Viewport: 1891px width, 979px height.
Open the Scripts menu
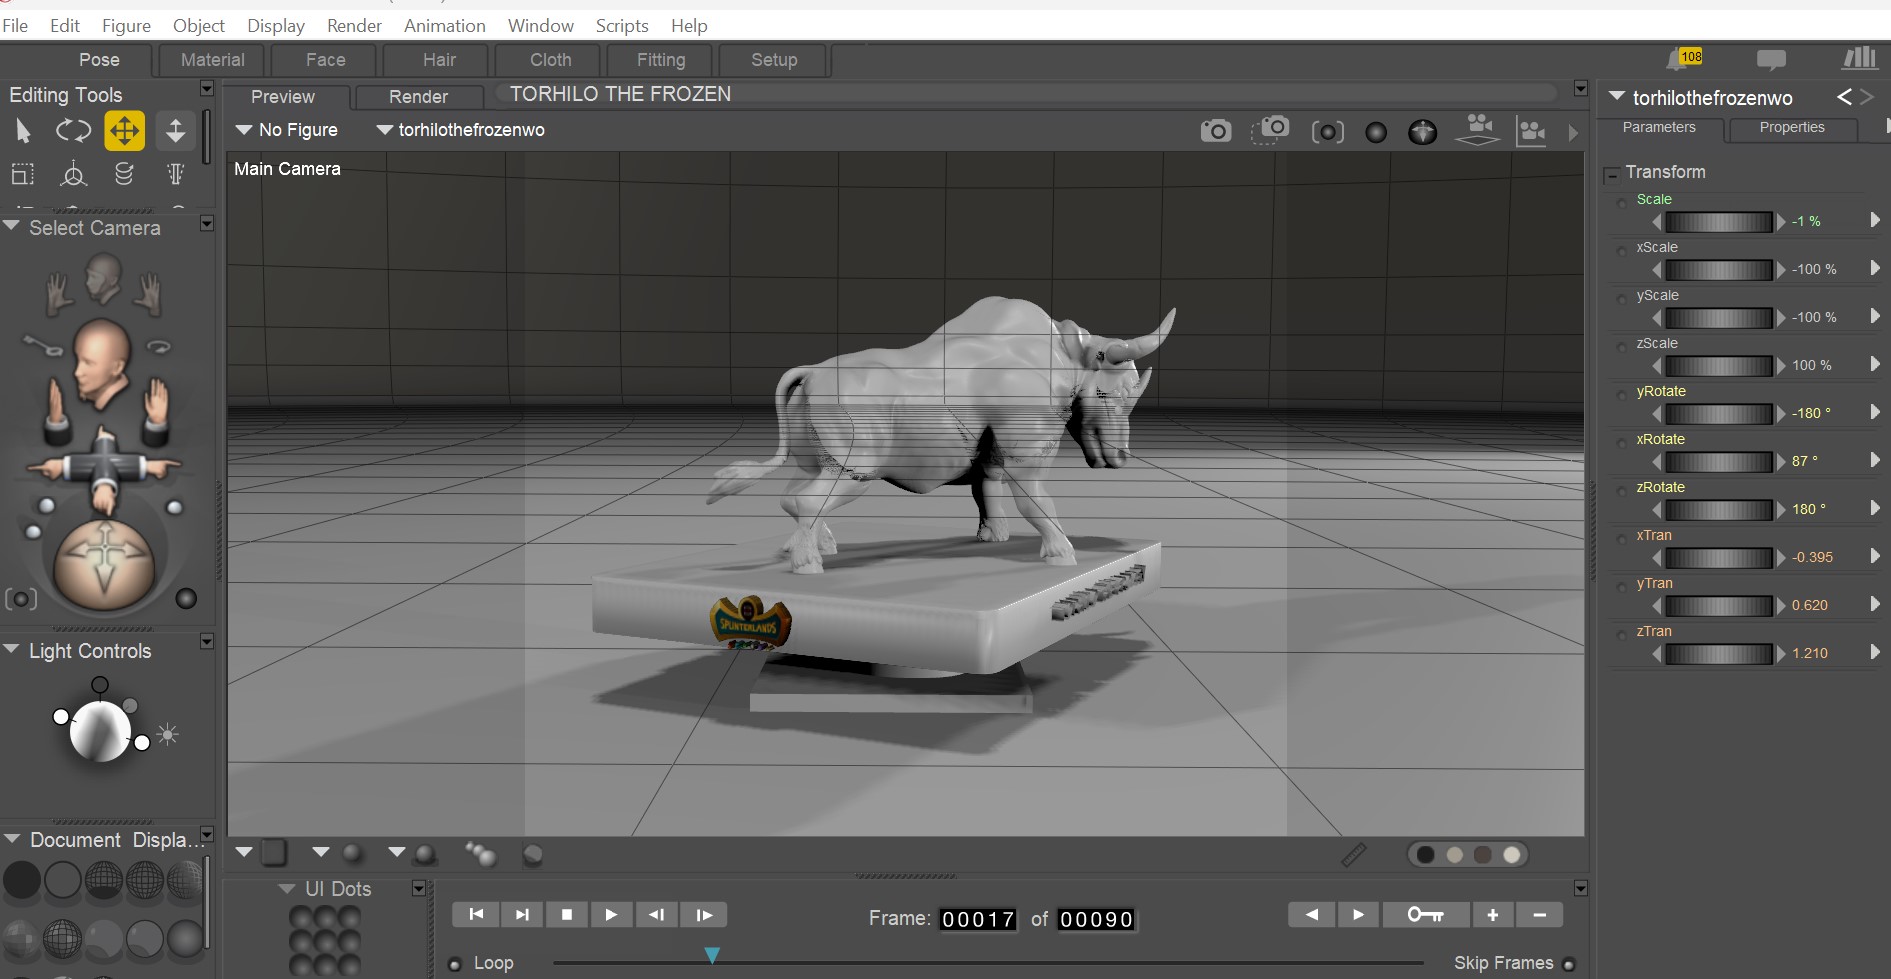(622, 26)
